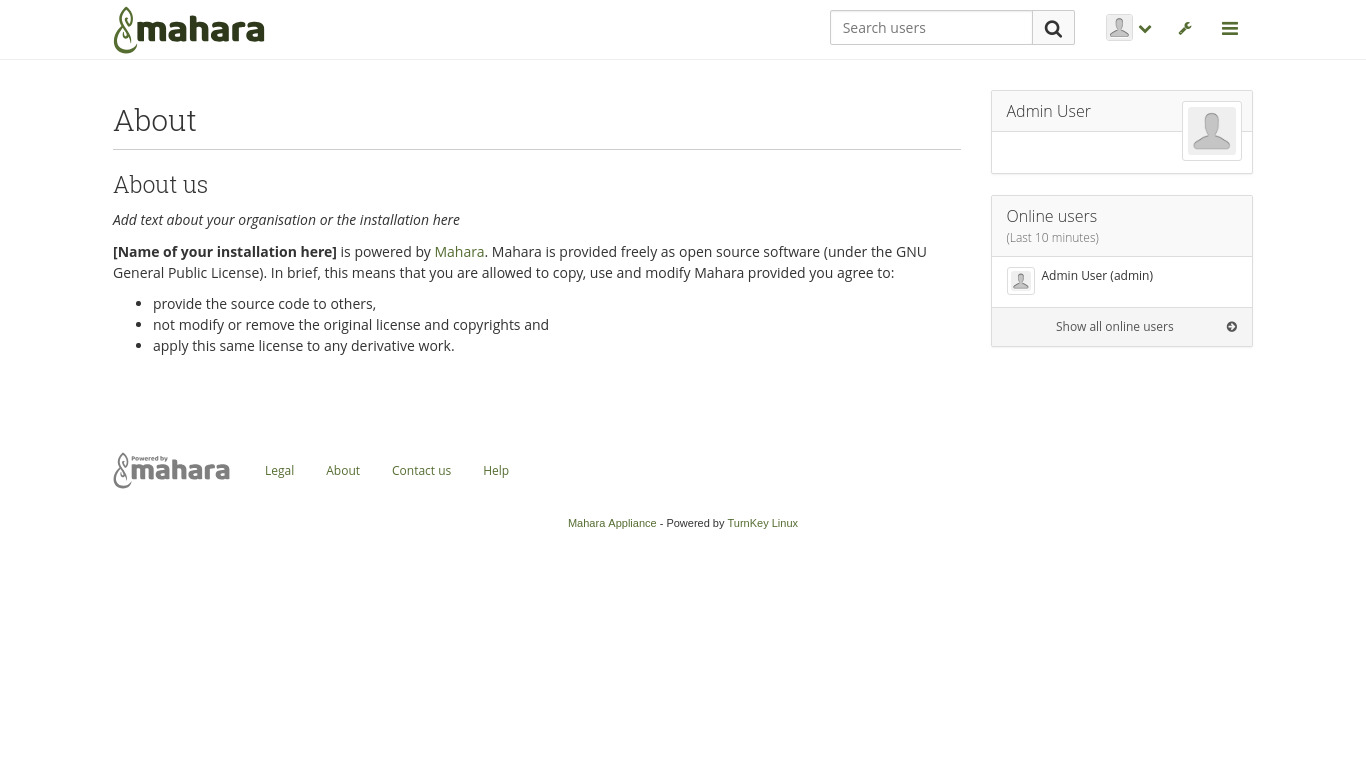1366x768 pixels.
Task: Open Admin User (admin) online user link
Action: pos(1097,276)
